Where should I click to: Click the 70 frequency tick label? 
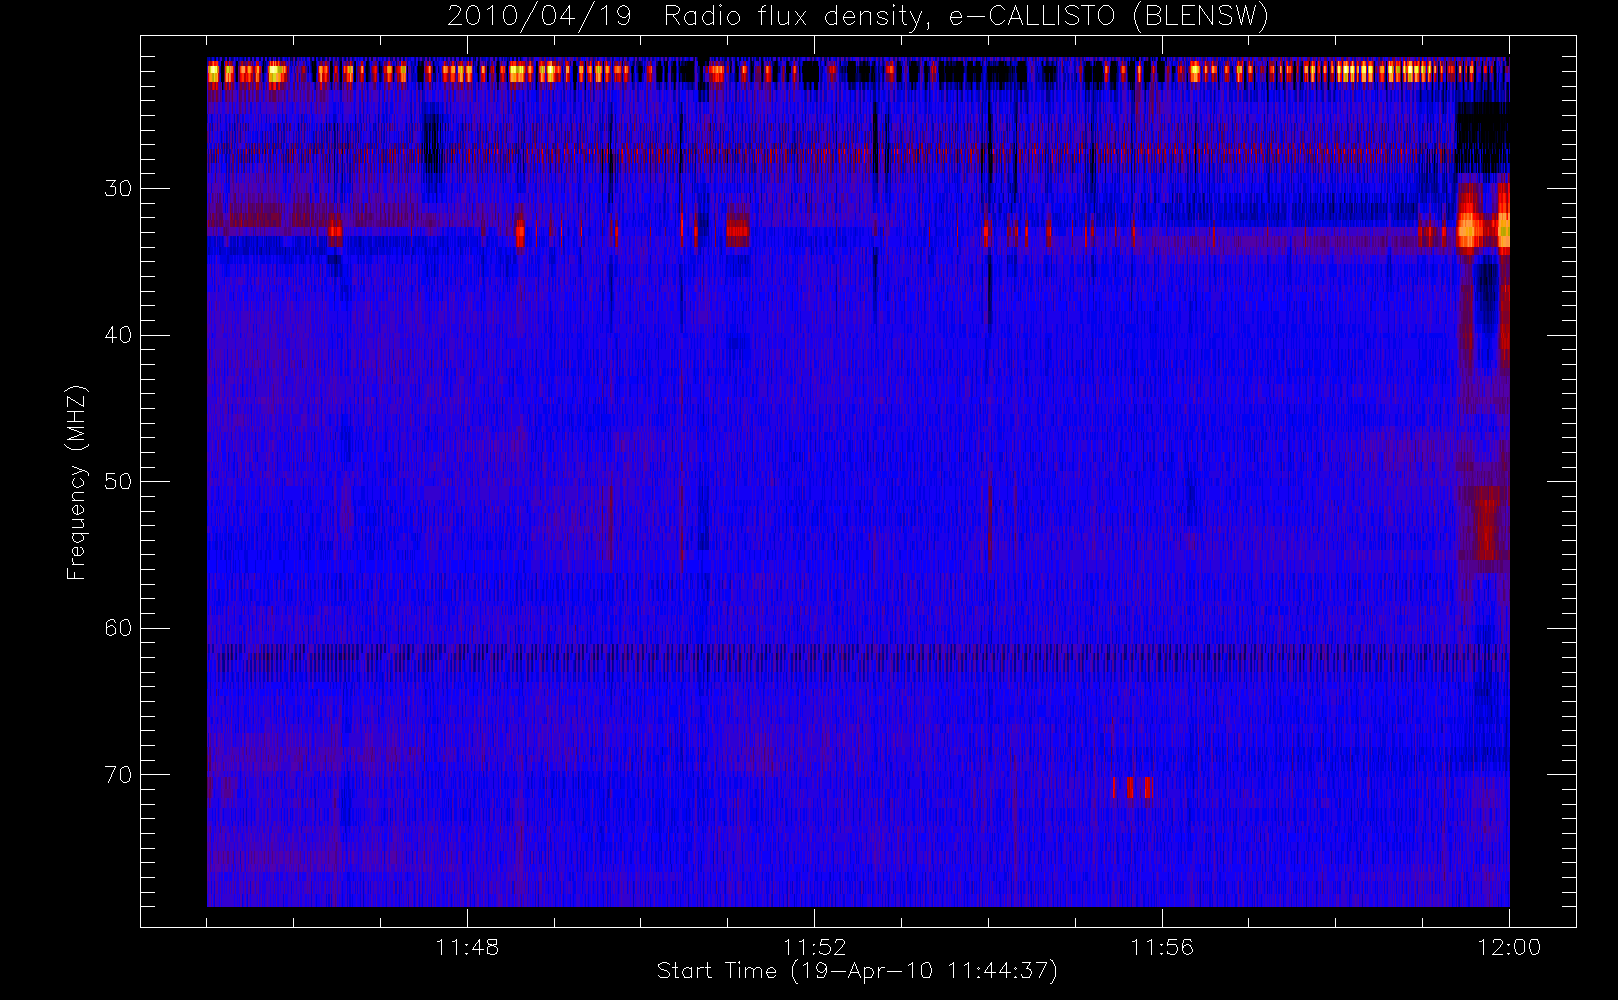(x=118, y=775)
